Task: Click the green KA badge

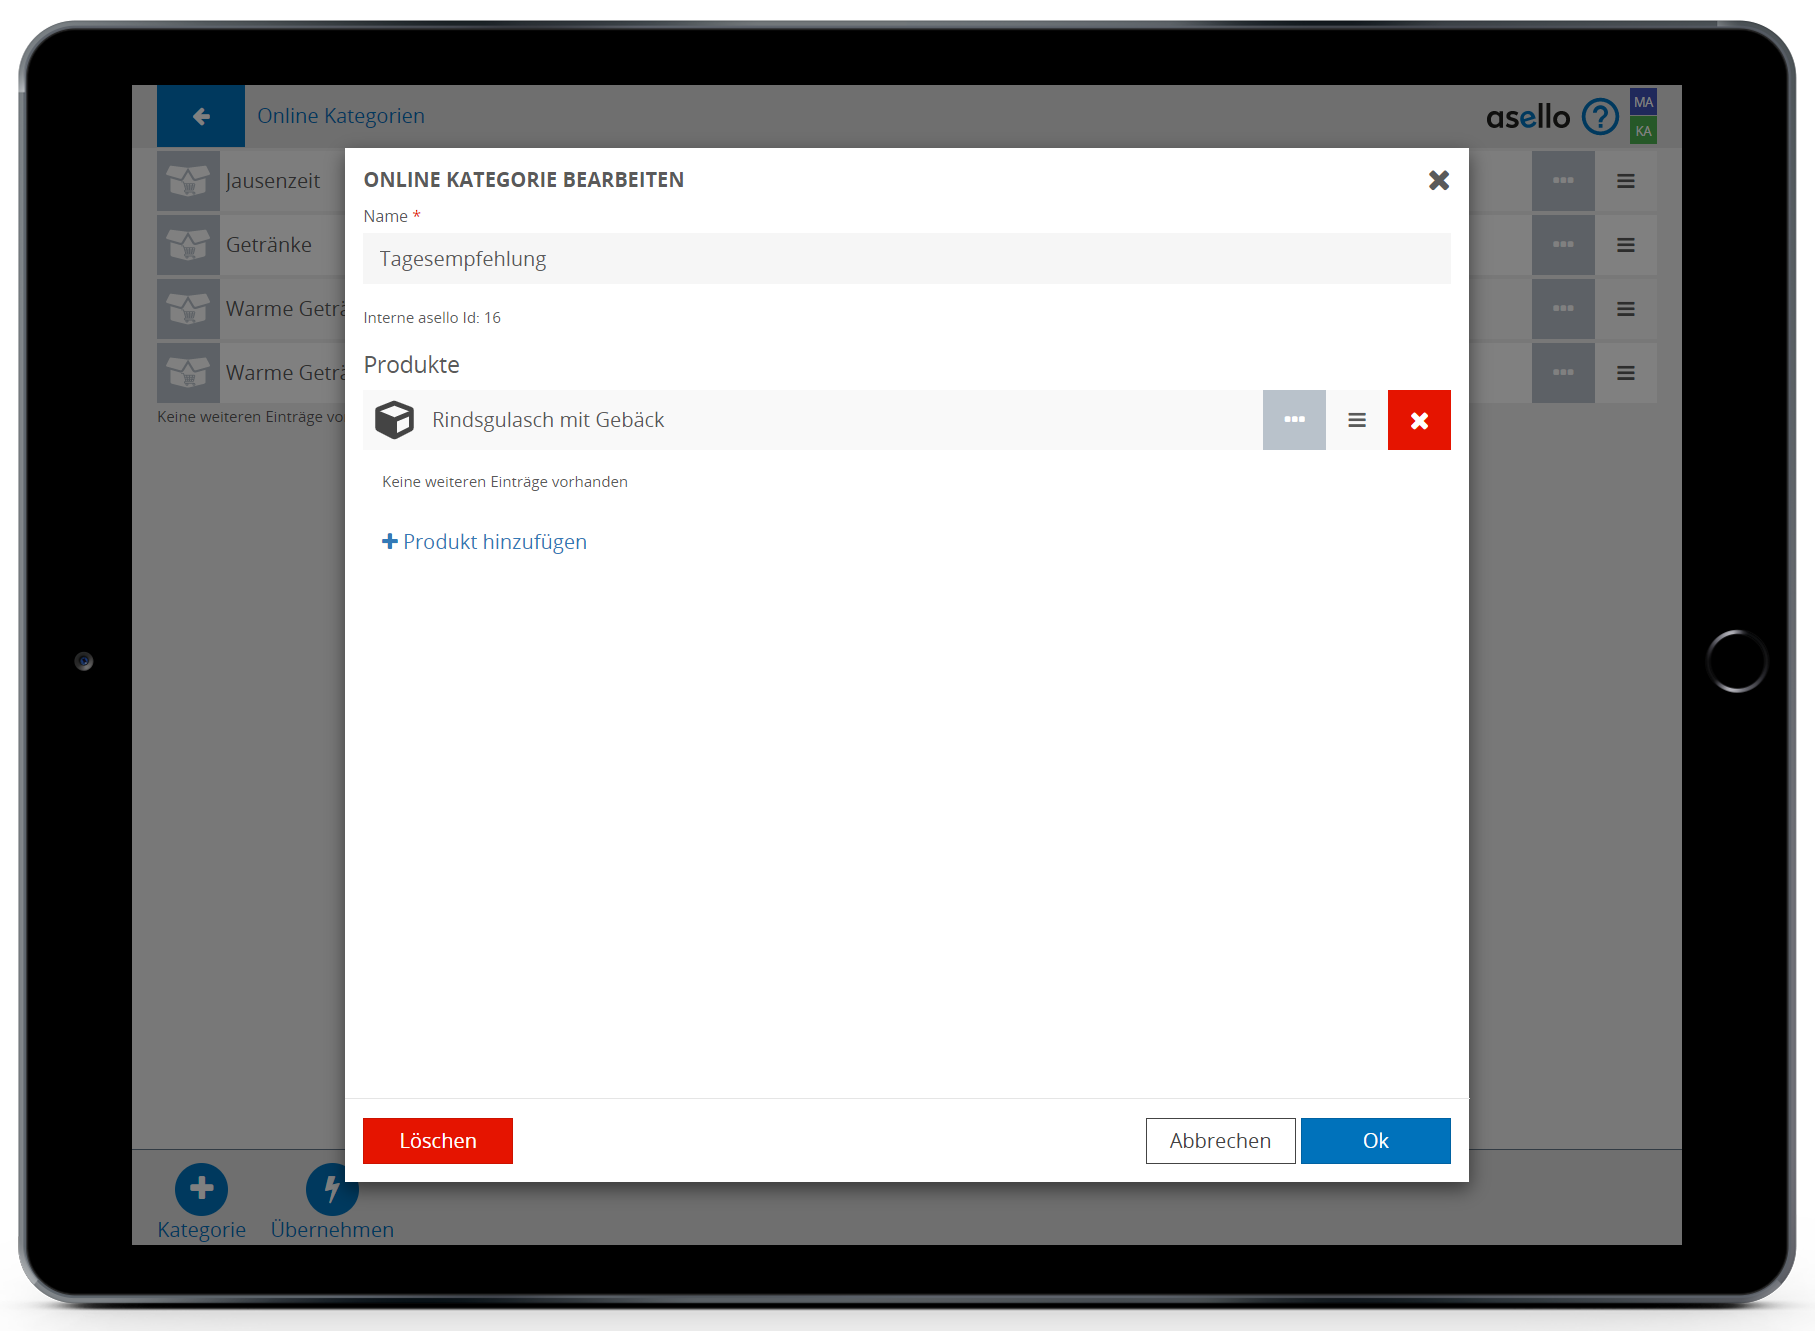Action: point(1643,131)
